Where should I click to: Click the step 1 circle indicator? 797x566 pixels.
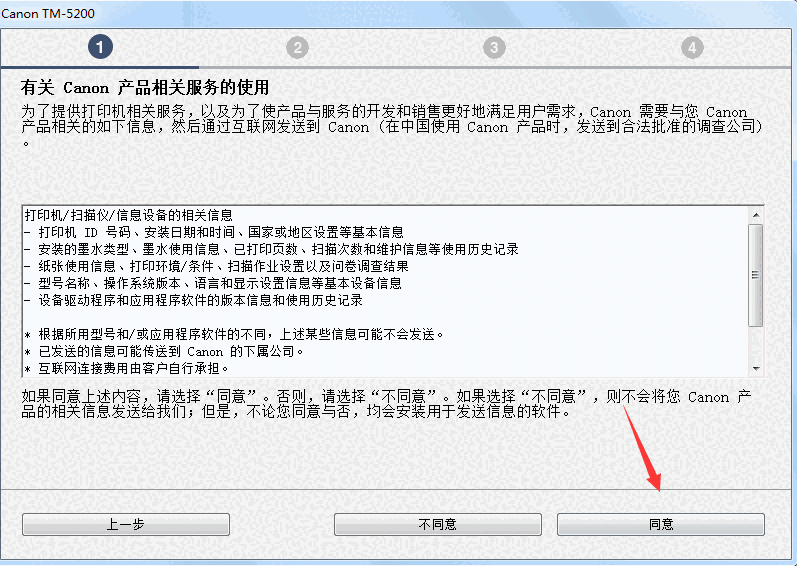(x=100, y=47)
